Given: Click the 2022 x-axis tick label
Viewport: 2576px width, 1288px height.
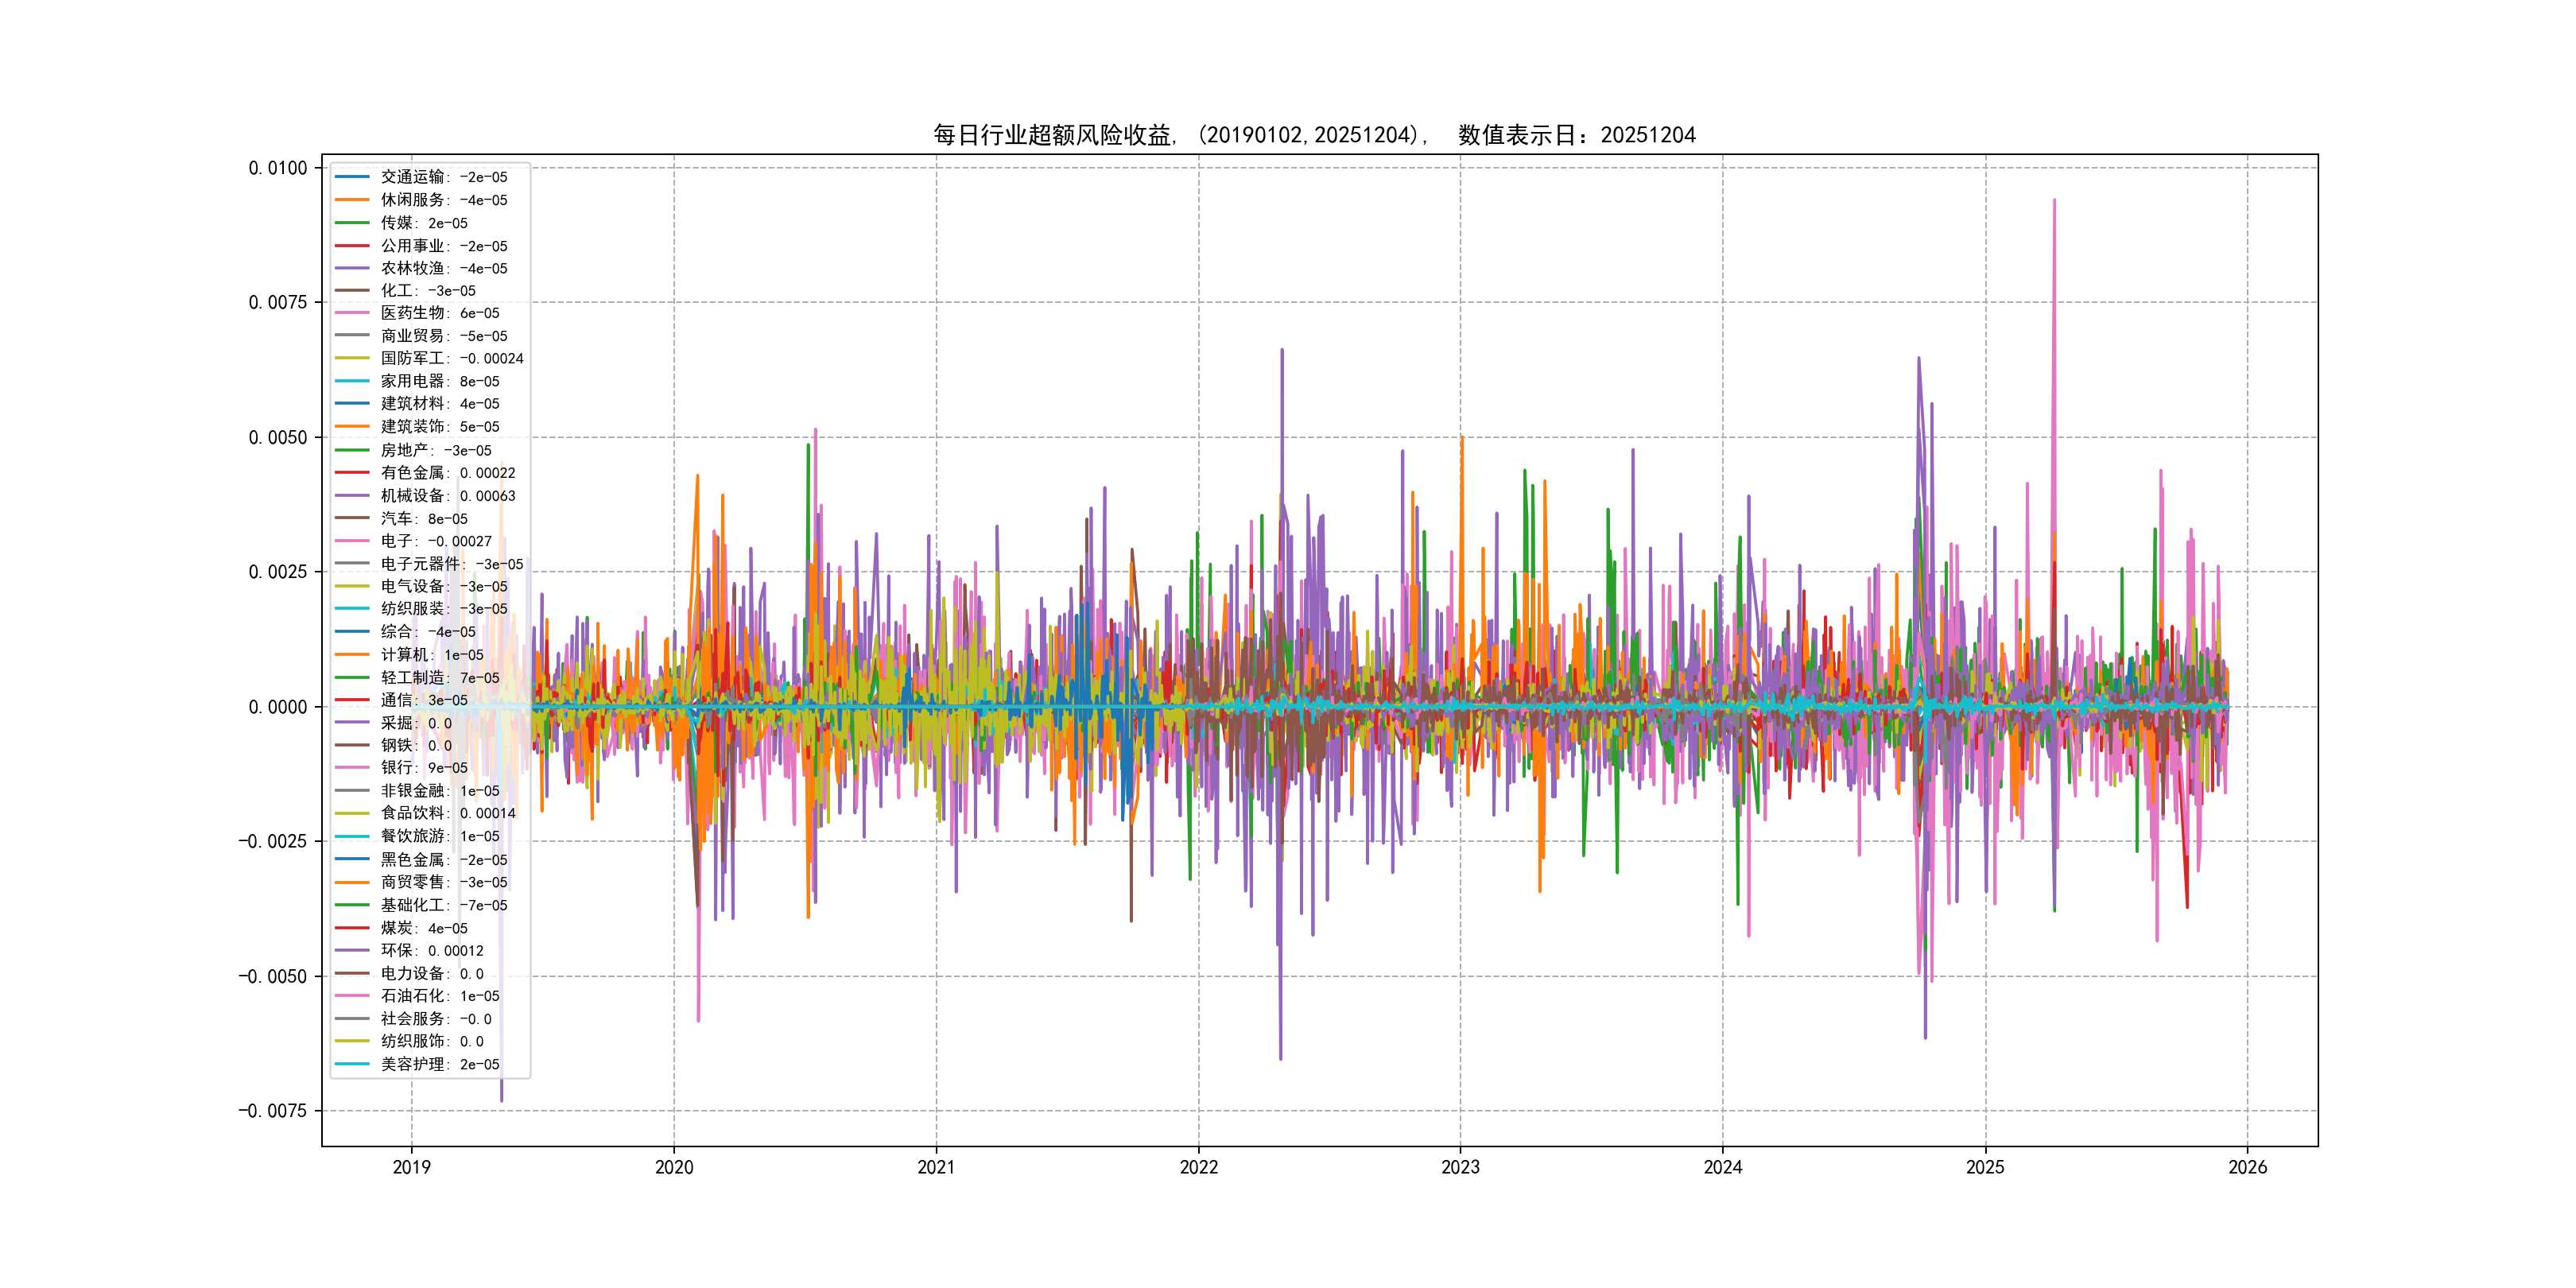Looking at the screenshot, I should pyautogui.click(x=1198, y=1167).
